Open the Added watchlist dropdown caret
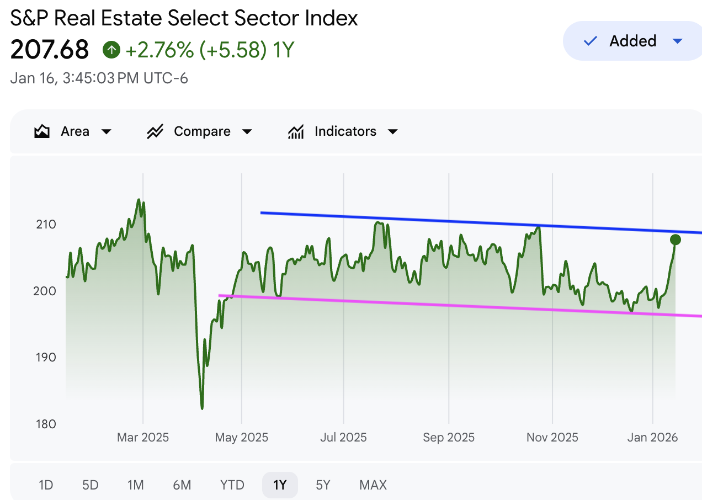Viewport: 702px width, 500px height. (677, 41)
